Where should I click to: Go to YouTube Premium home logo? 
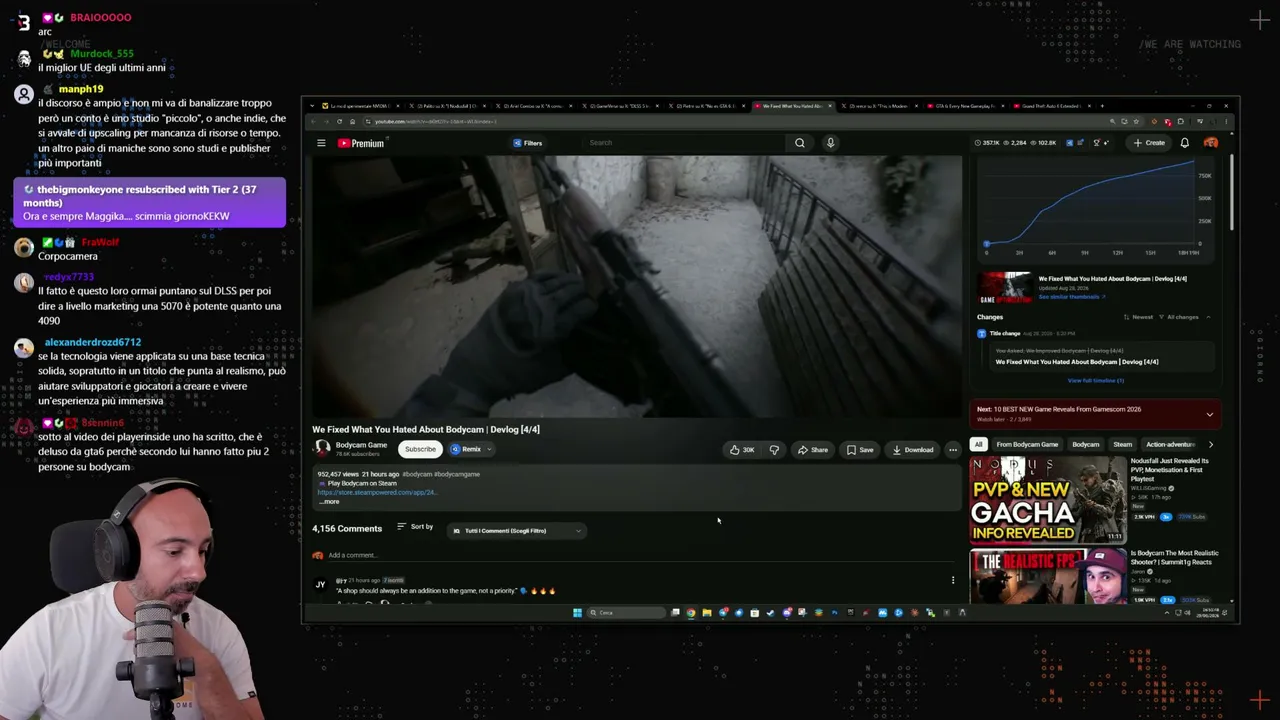point(361,143)
